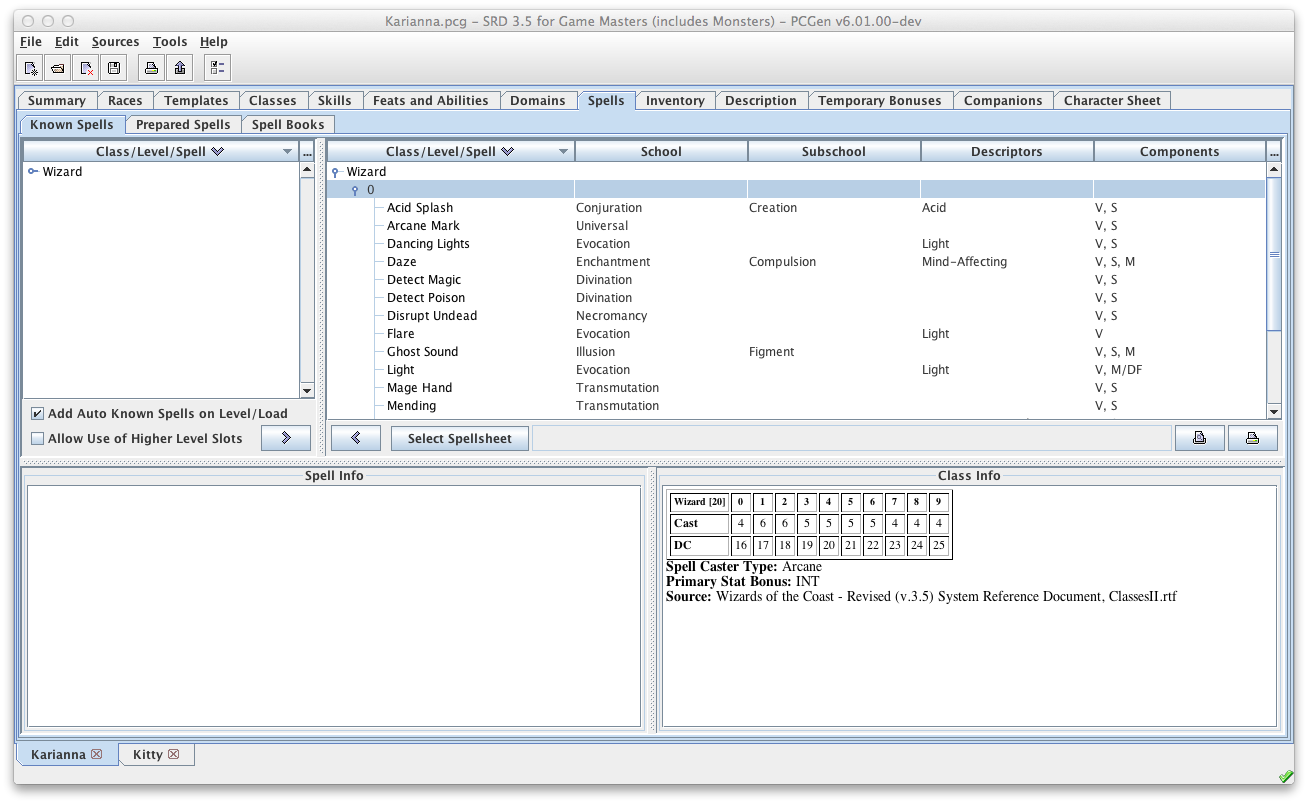Click the Close character toolbar icon
Screen dimensions: 1308x804
(x=87, y=68)
